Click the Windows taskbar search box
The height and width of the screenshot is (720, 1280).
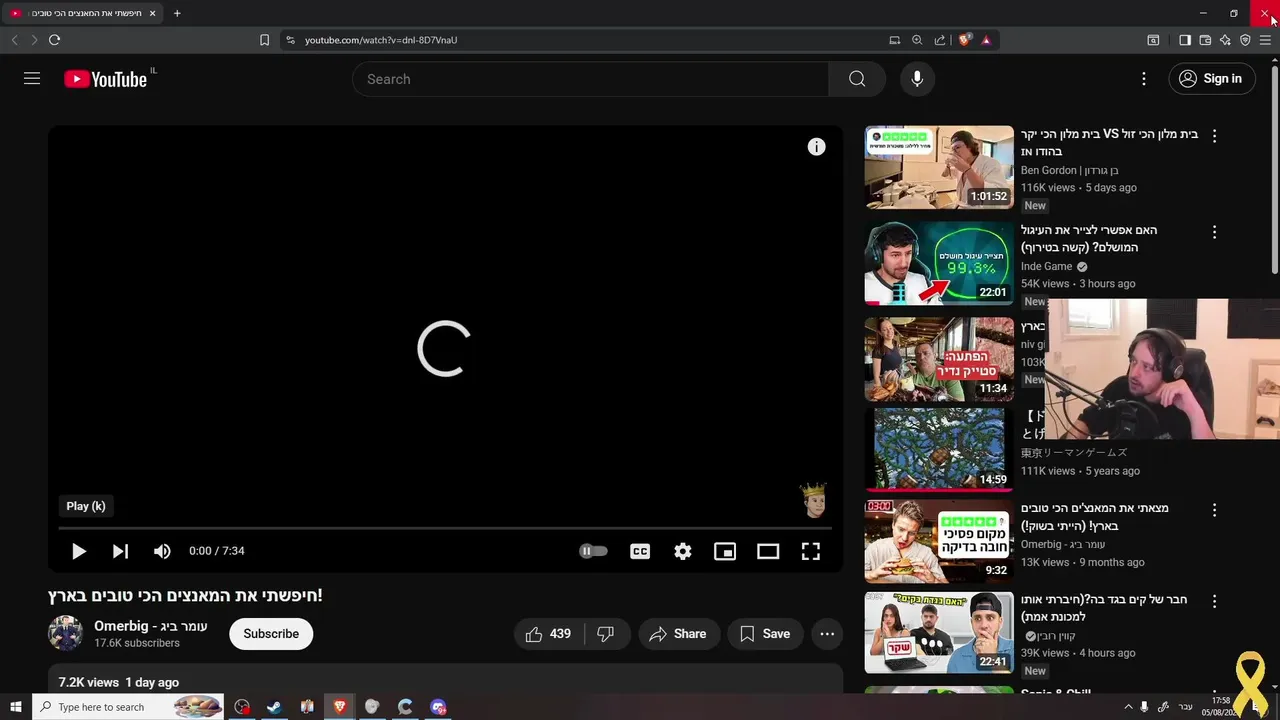pos(128,707)
